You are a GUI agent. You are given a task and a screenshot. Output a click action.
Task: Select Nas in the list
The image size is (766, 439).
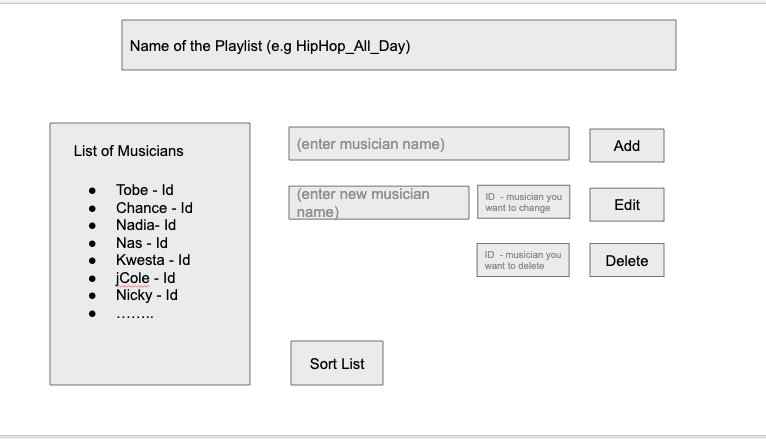click(x=141, y=243)
